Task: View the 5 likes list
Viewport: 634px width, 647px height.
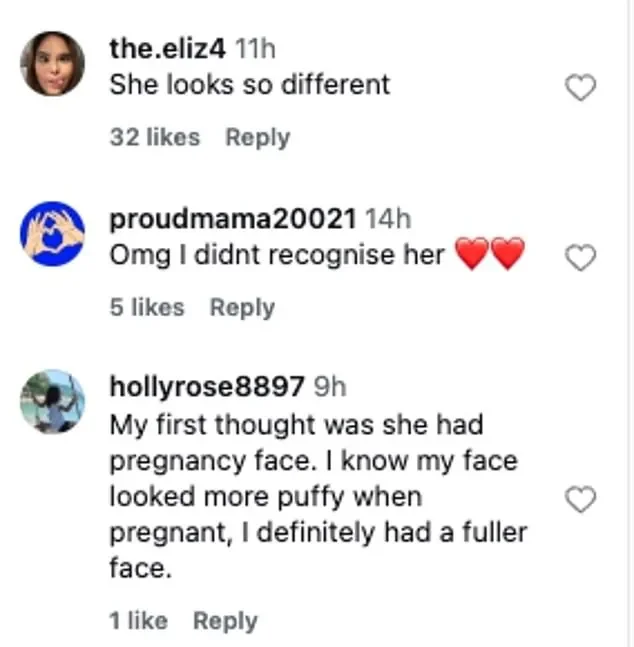Action: click(x=147, y=307)
